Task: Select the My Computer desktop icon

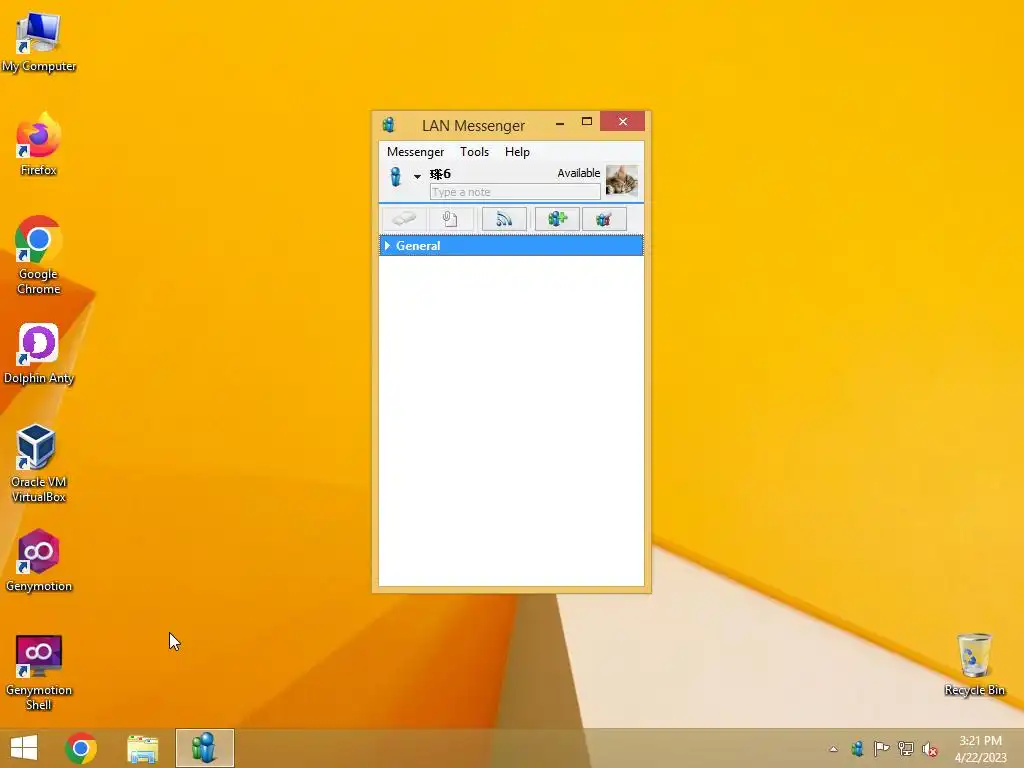Action: 39,42
